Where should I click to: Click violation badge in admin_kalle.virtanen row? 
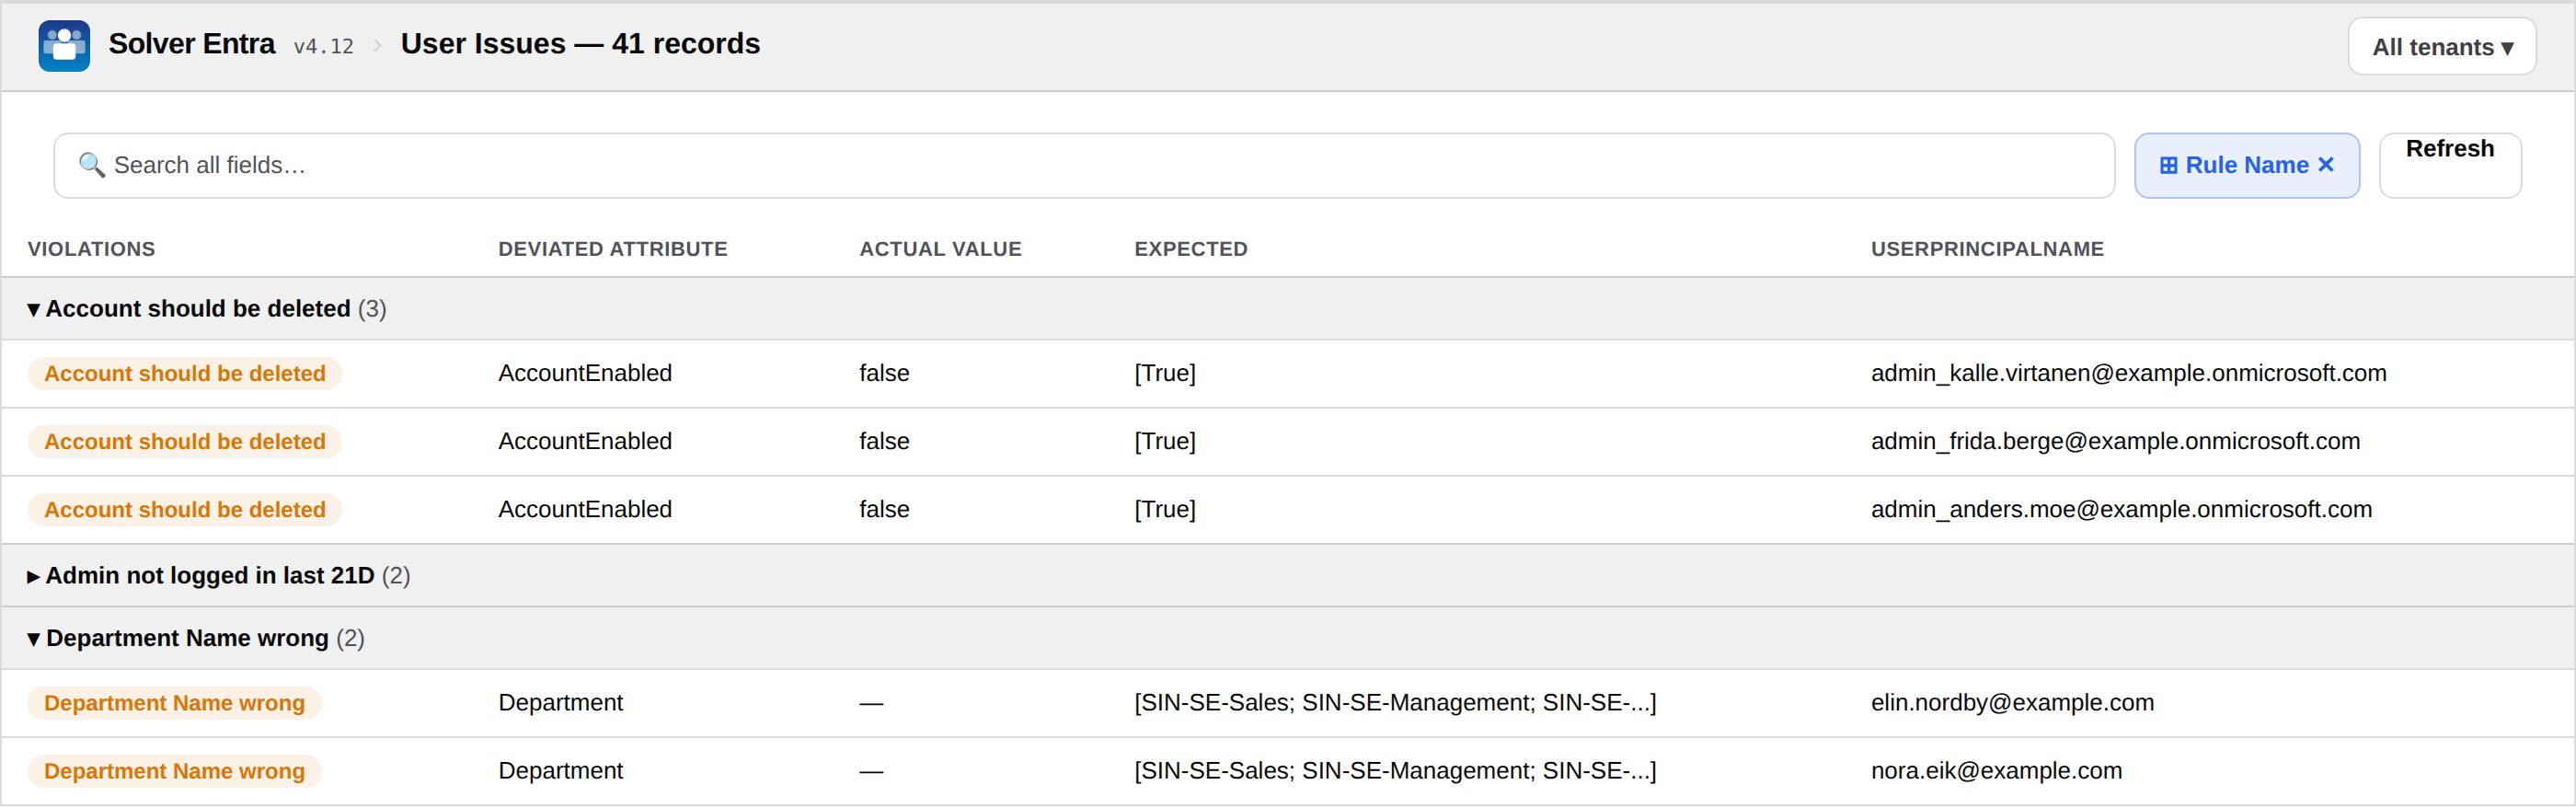point(184,374)
